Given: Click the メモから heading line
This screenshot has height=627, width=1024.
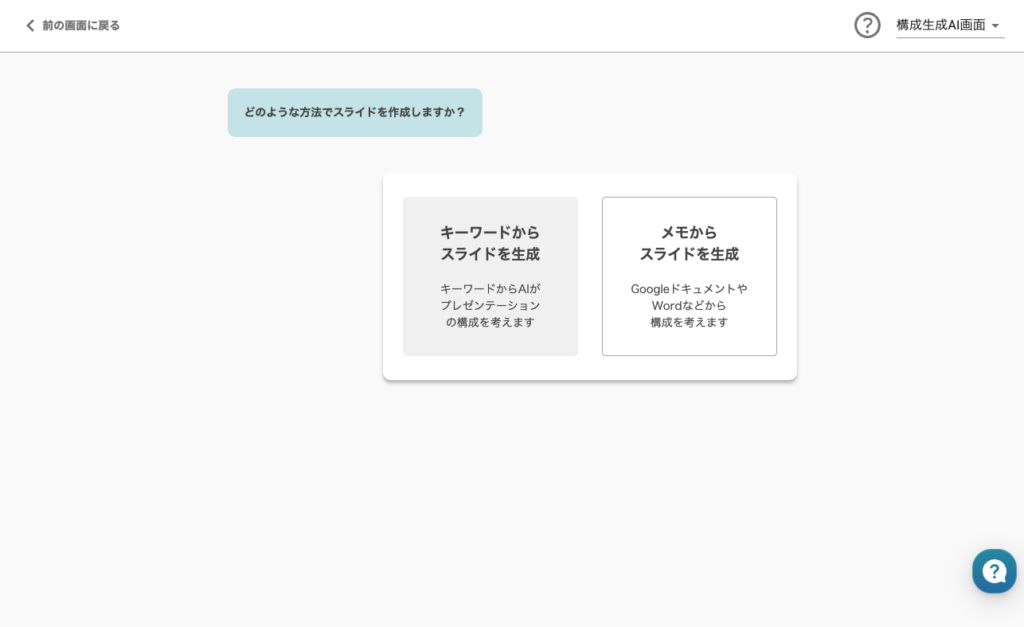Looking at the screenshot, I should point(689,232).
